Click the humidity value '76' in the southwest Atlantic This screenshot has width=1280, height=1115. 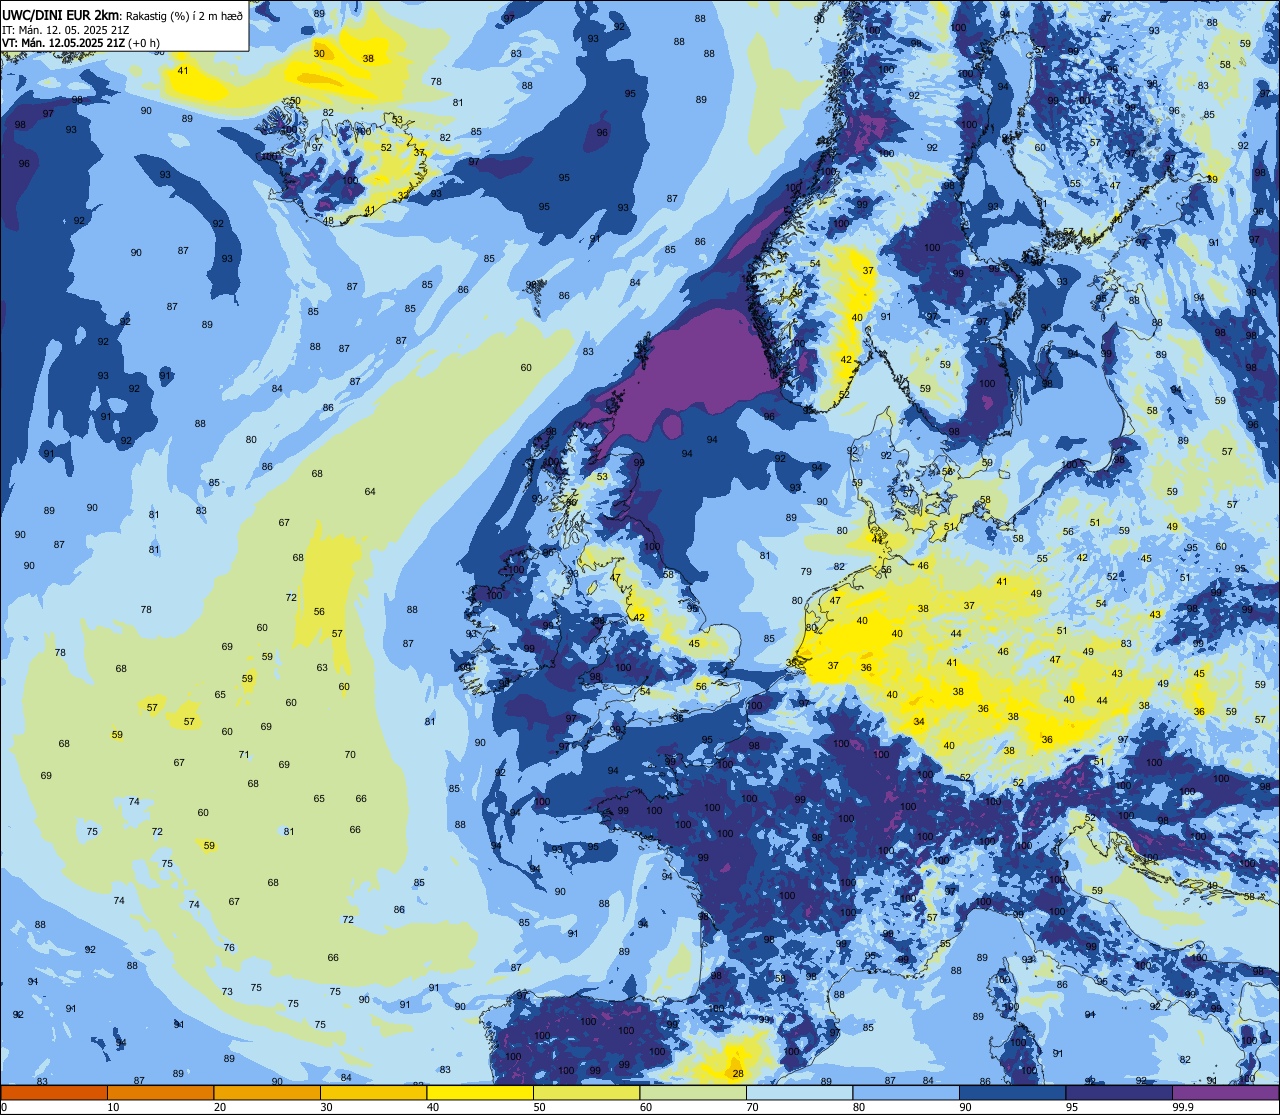(229, 947)
